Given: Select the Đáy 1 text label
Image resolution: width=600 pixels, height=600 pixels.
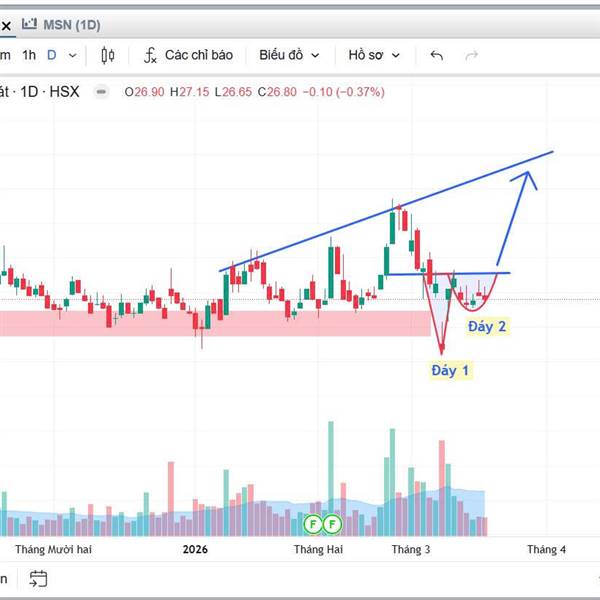Looking at the screenshot, I should click(x=450, y=370).
